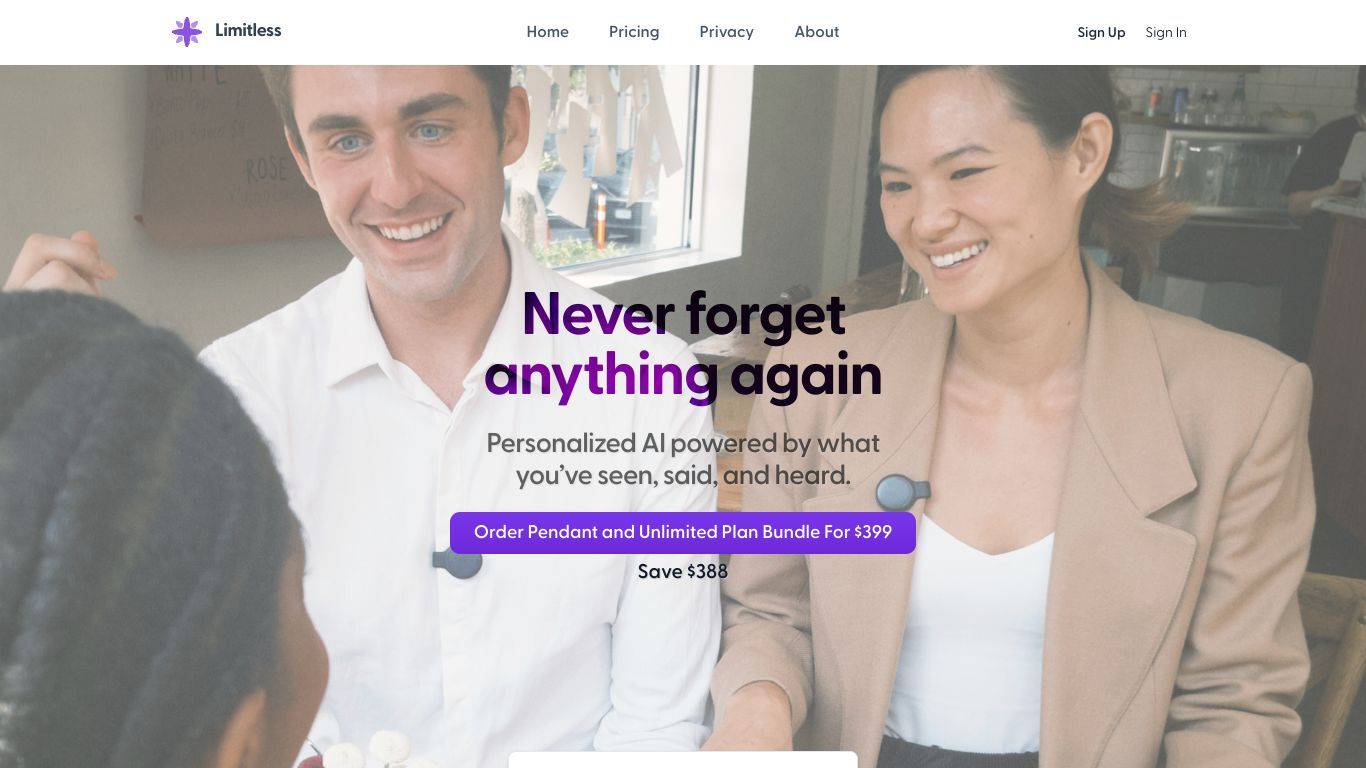Open the Privacy navigation link
Viewport: 1366px width, 768px height.
(x=727, y=32)
